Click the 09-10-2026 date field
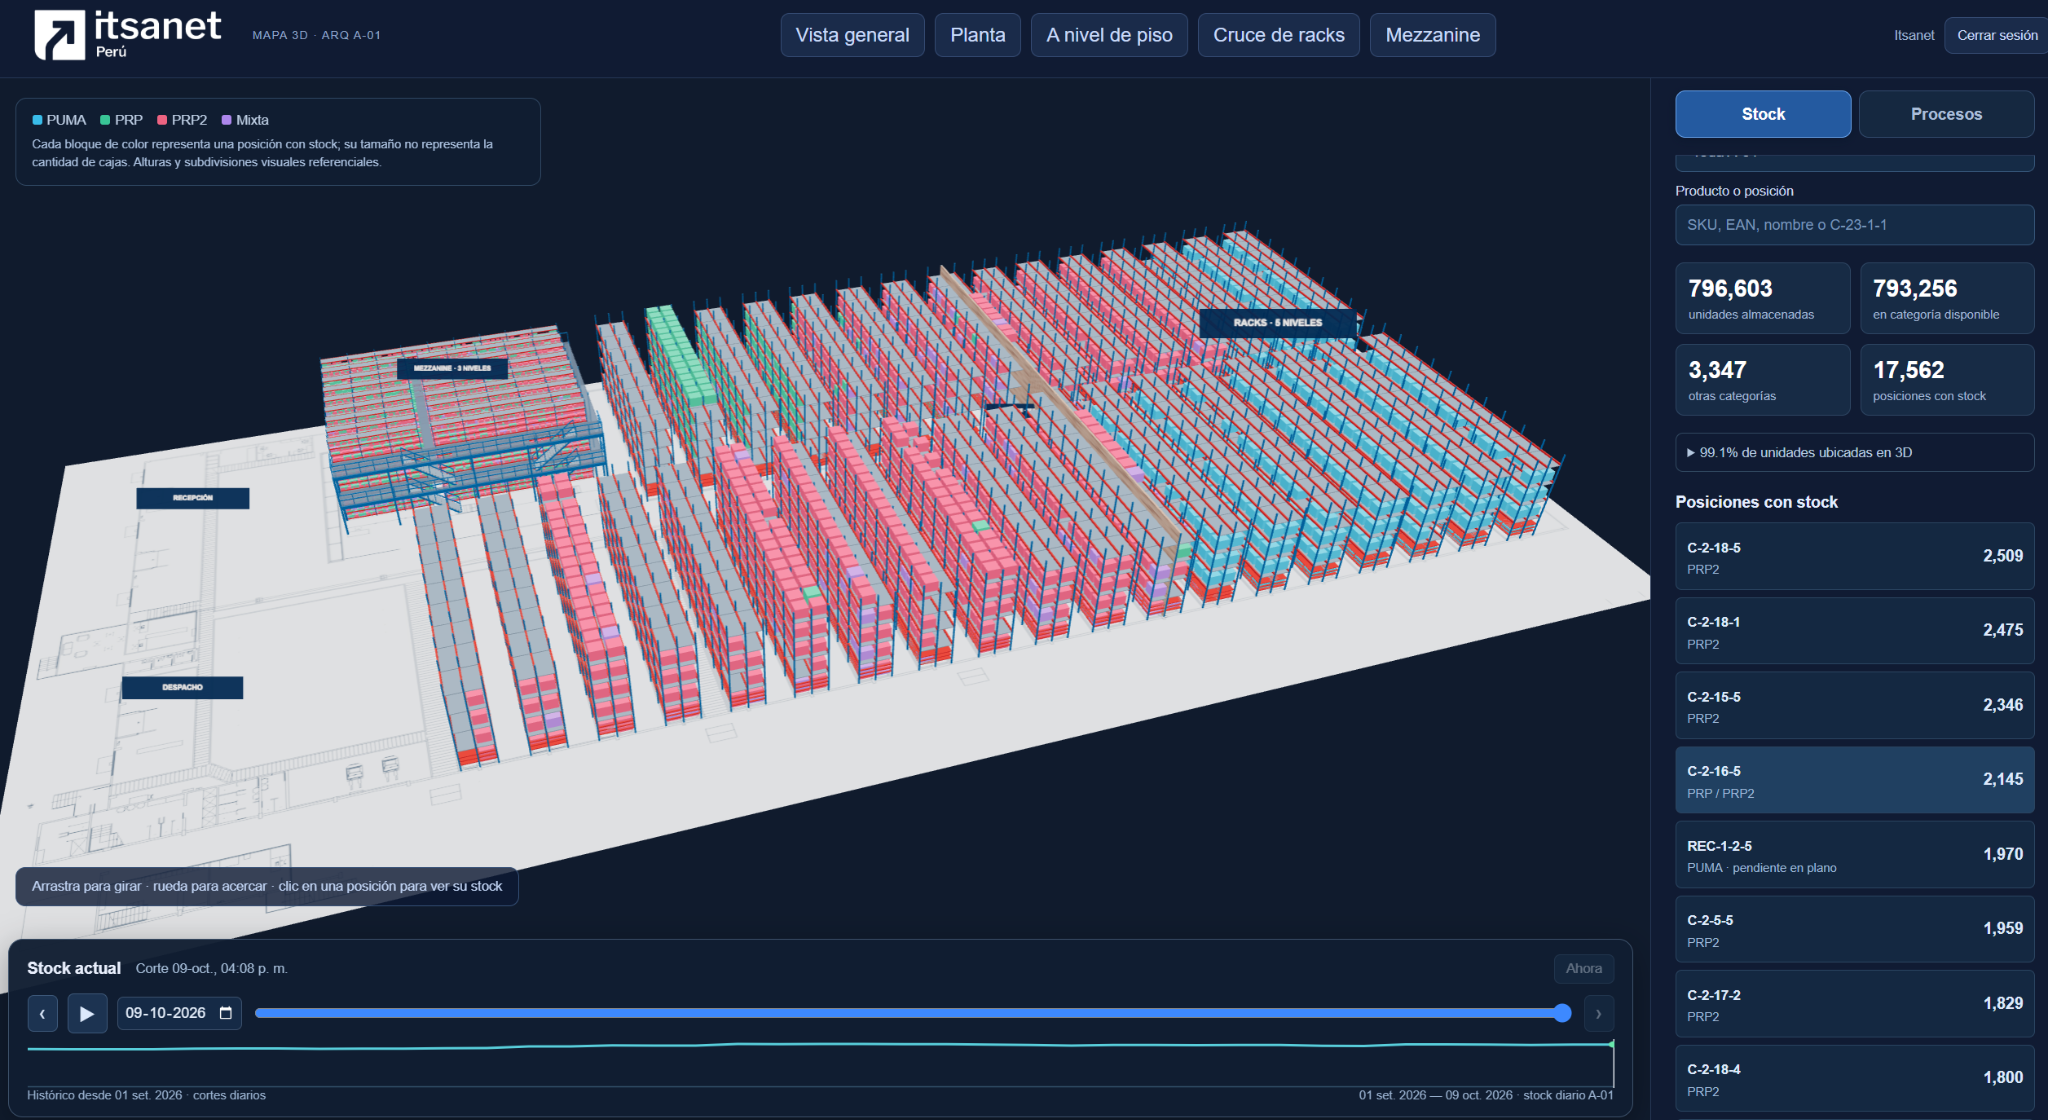 point(179,1013)
